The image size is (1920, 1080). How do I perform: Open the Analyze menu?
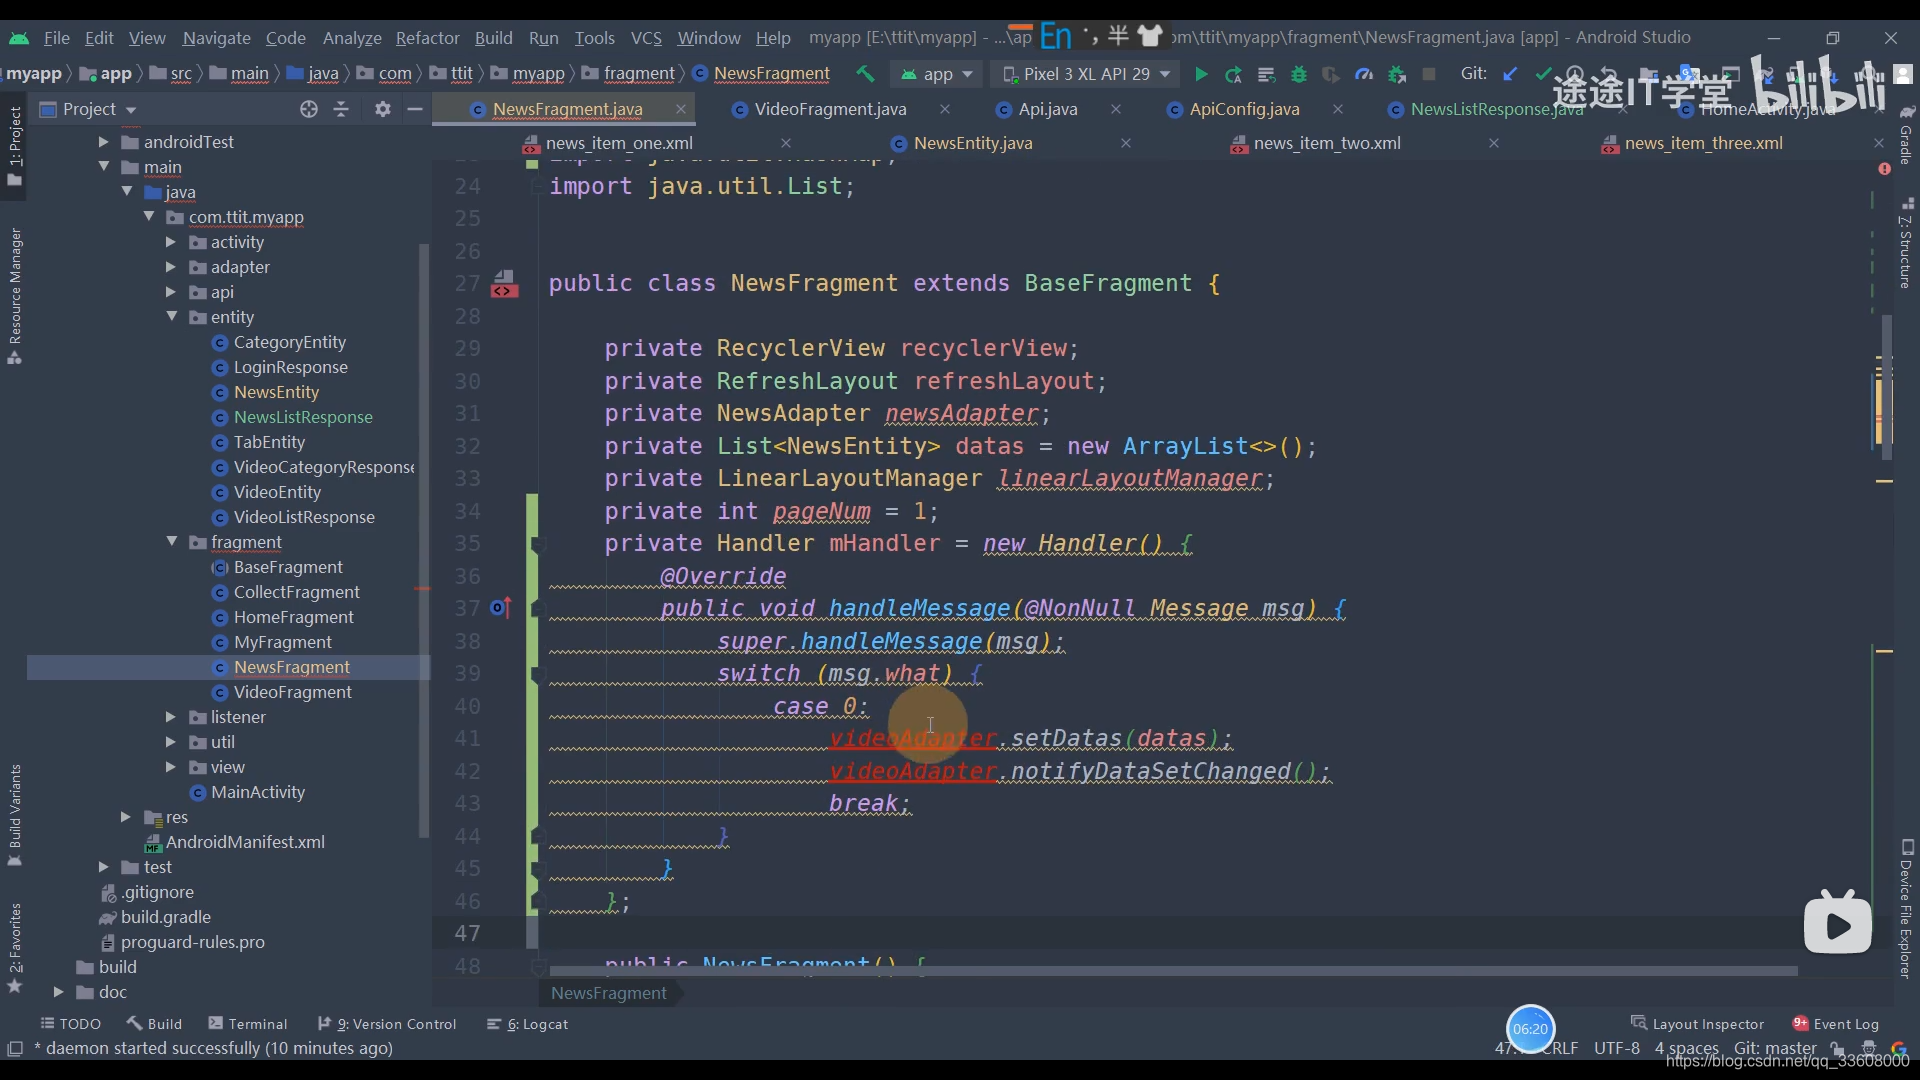click(x=352, y=38)
